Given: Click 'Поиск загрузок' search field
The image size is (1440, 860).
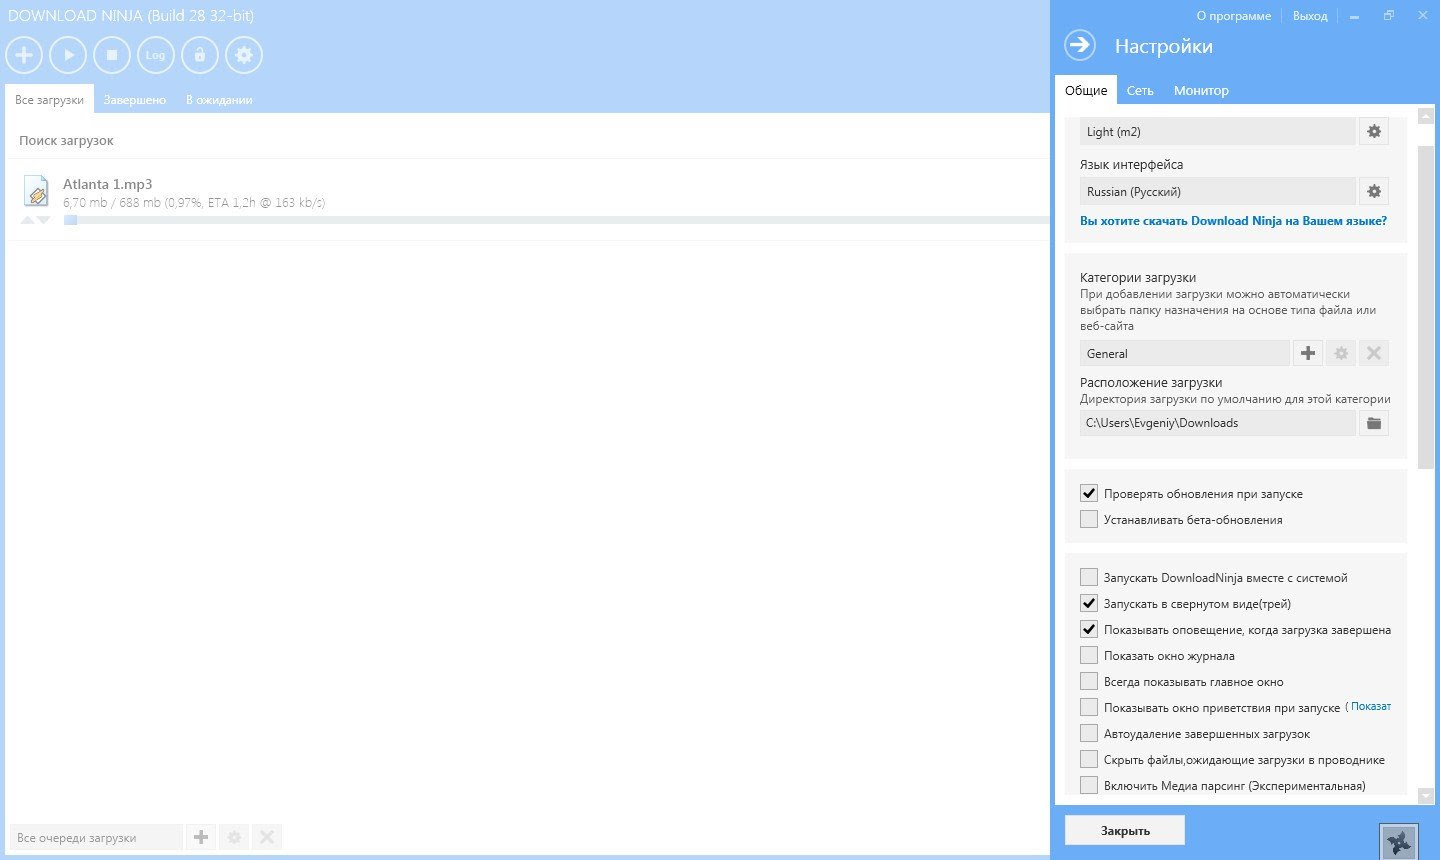Looking at the screenshot, I should point(530,140).
